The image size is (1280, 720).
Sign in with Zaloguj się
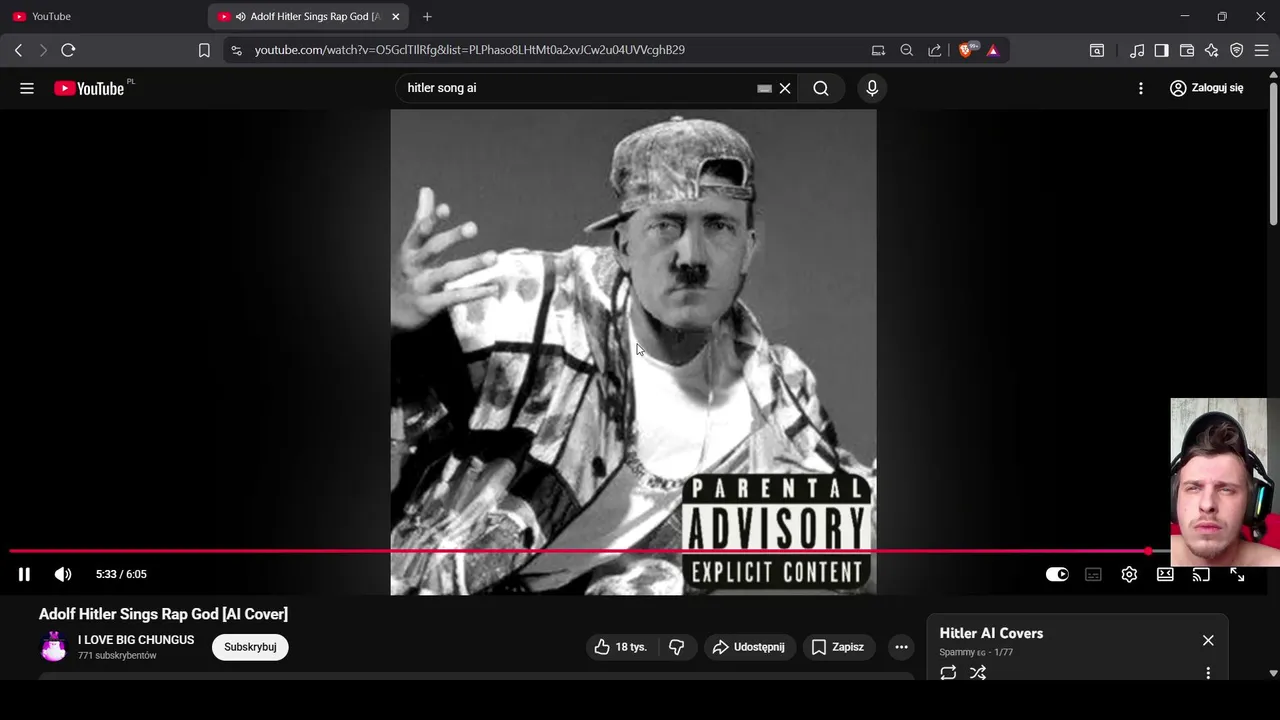coord(1207,88)
